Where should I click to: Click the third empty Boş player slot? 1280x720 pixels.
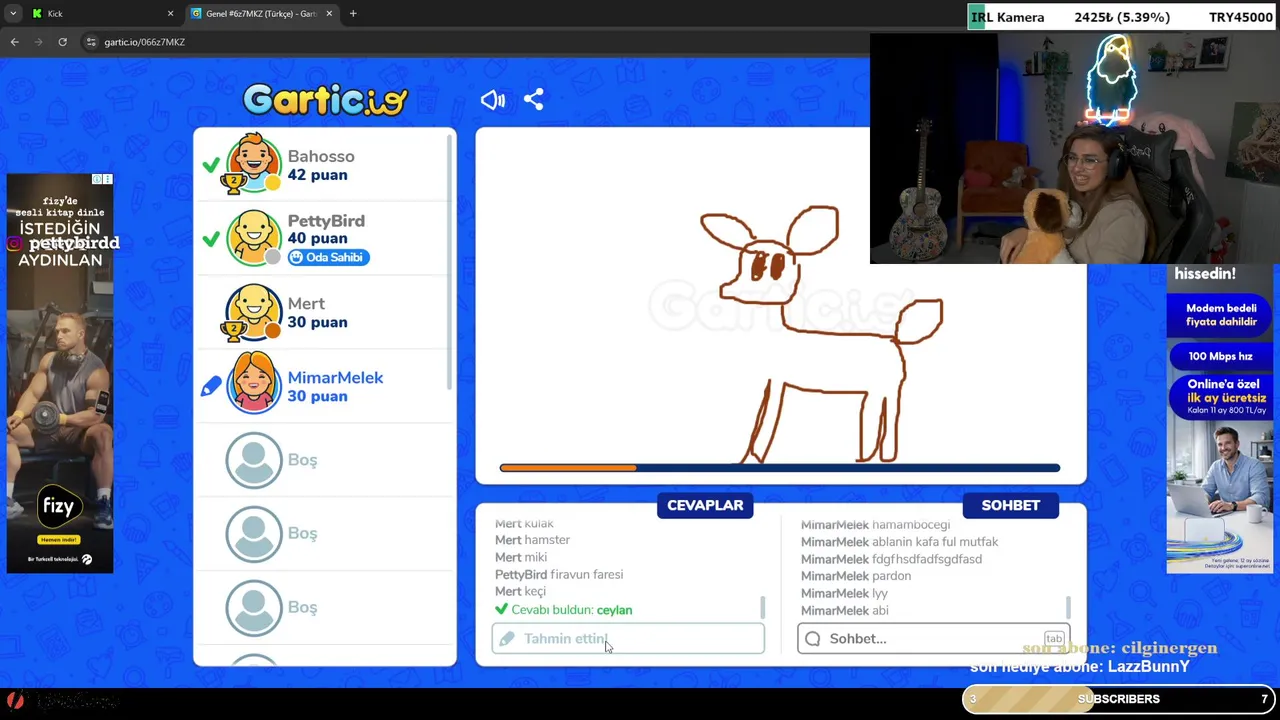325,607
